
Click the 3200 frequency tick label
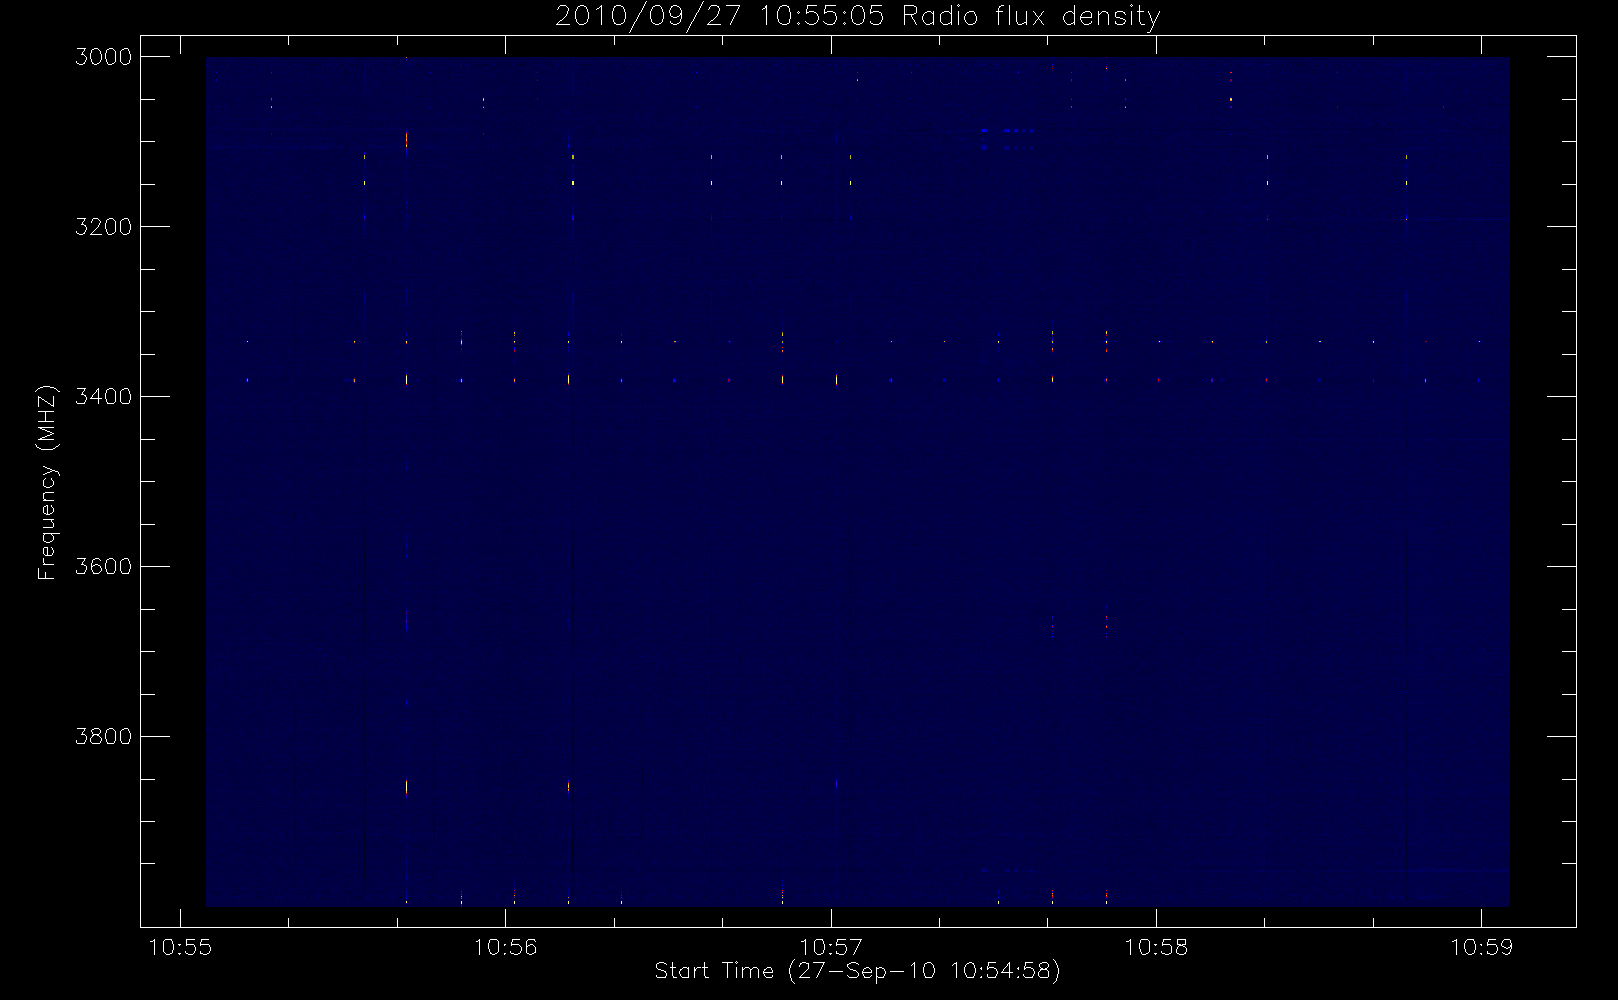tap(103, 227)
